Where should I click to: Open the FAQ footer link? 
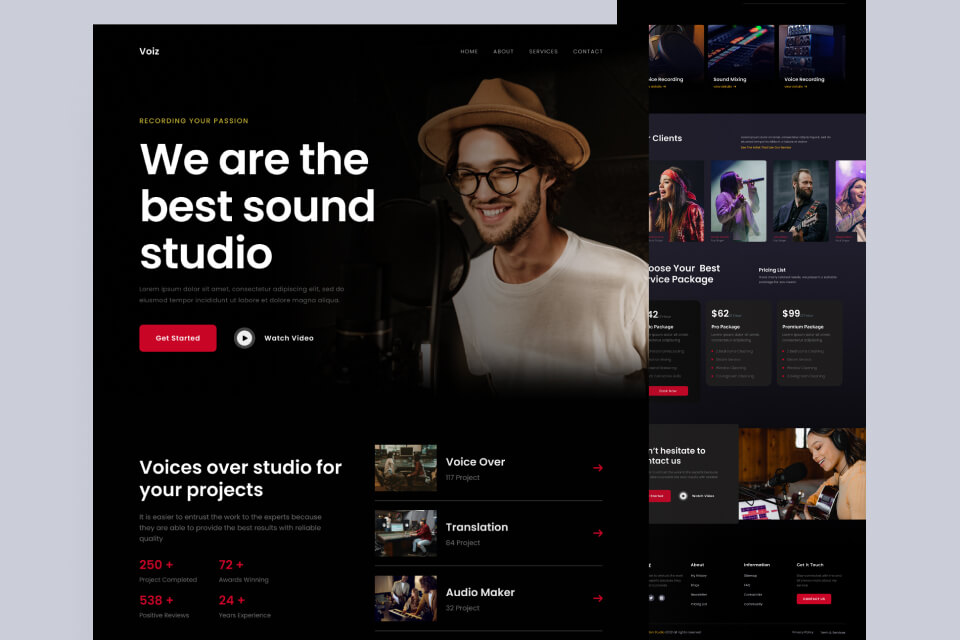[747, 585]
